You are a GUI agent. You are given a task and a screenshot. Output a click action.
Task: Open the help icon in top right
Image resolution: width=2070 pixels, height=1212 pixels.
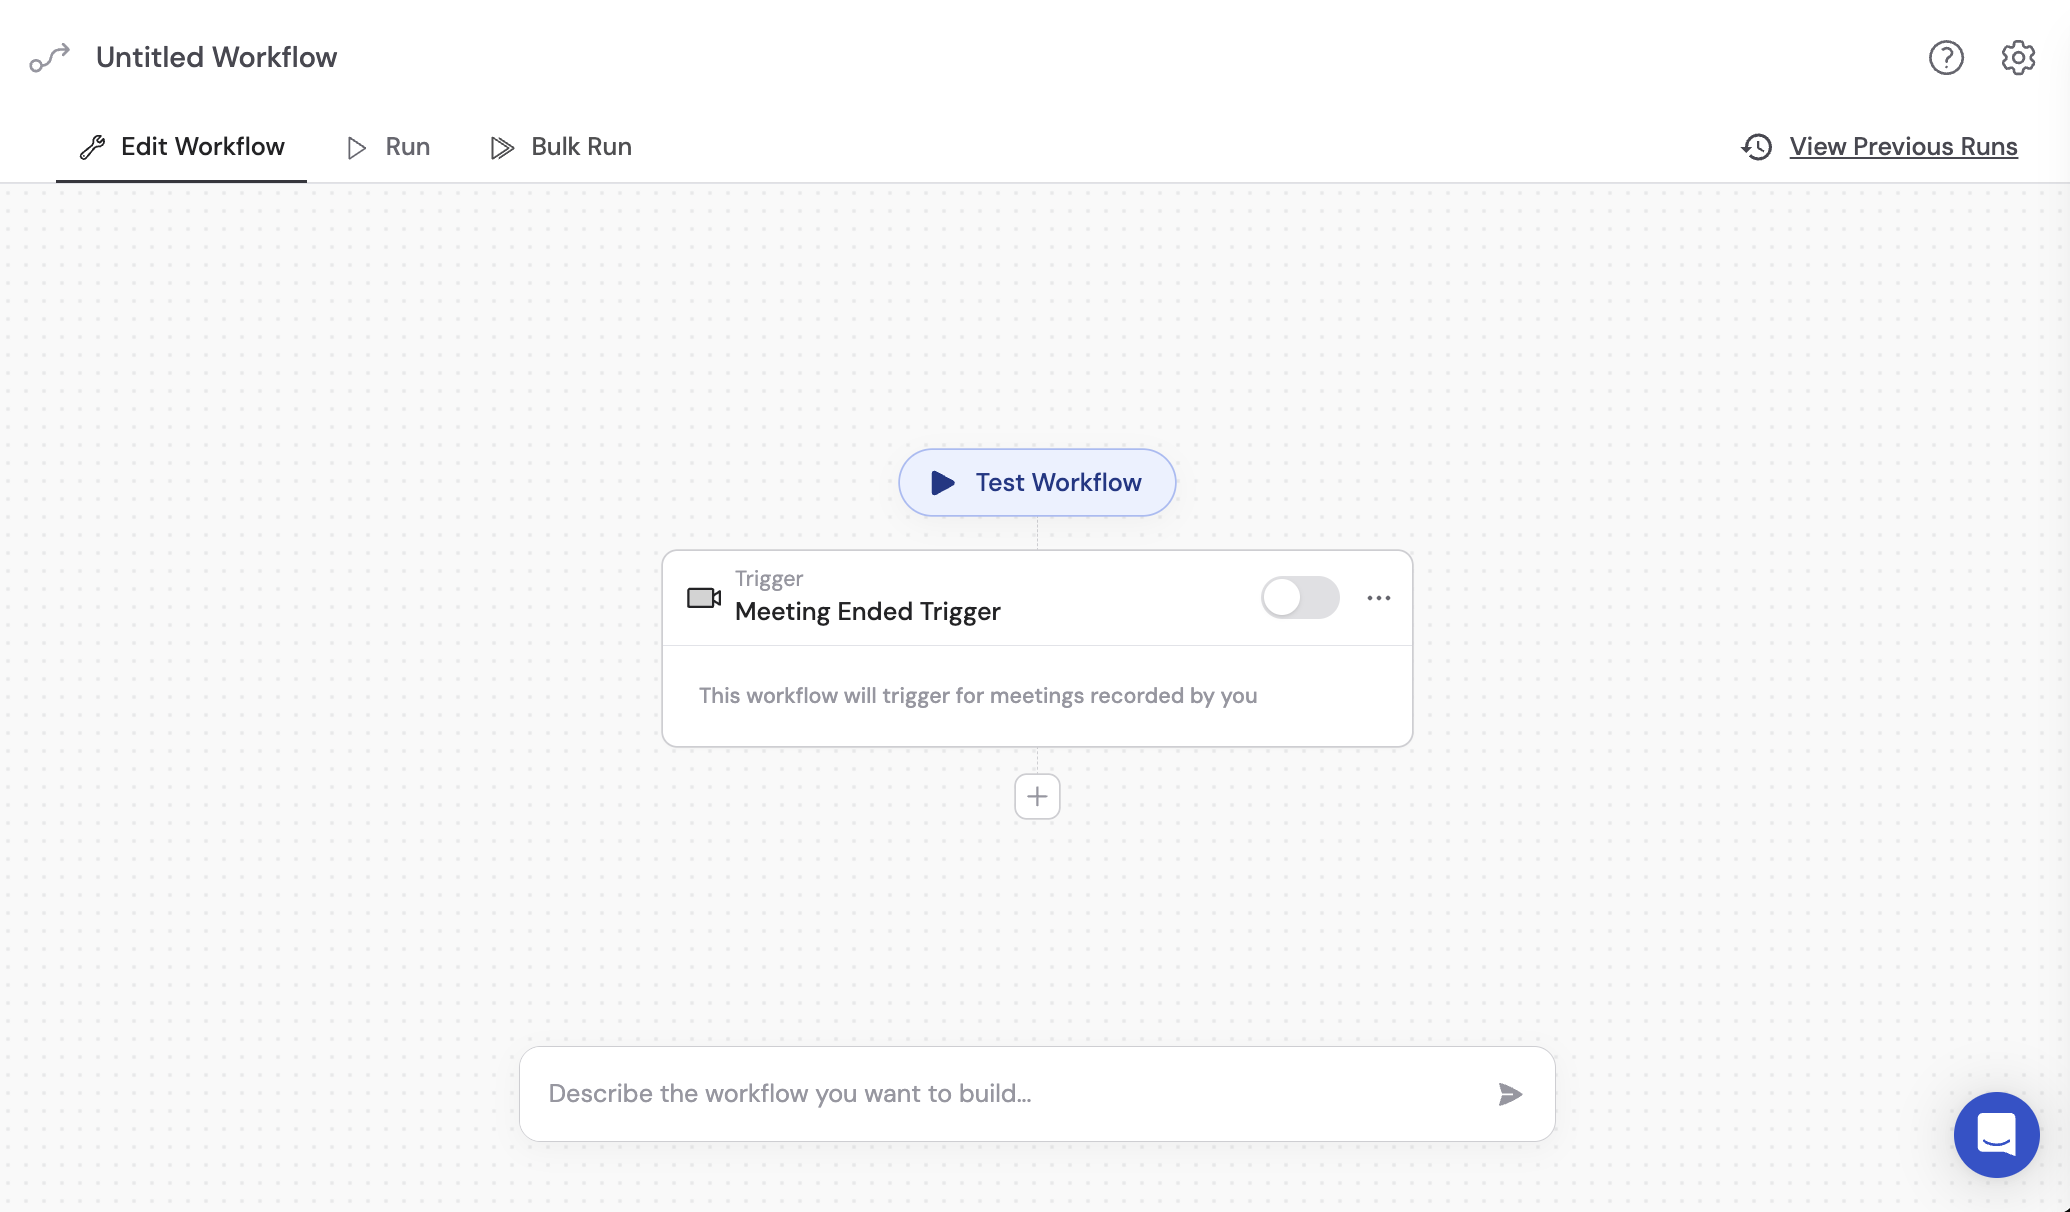point(1946,57)
